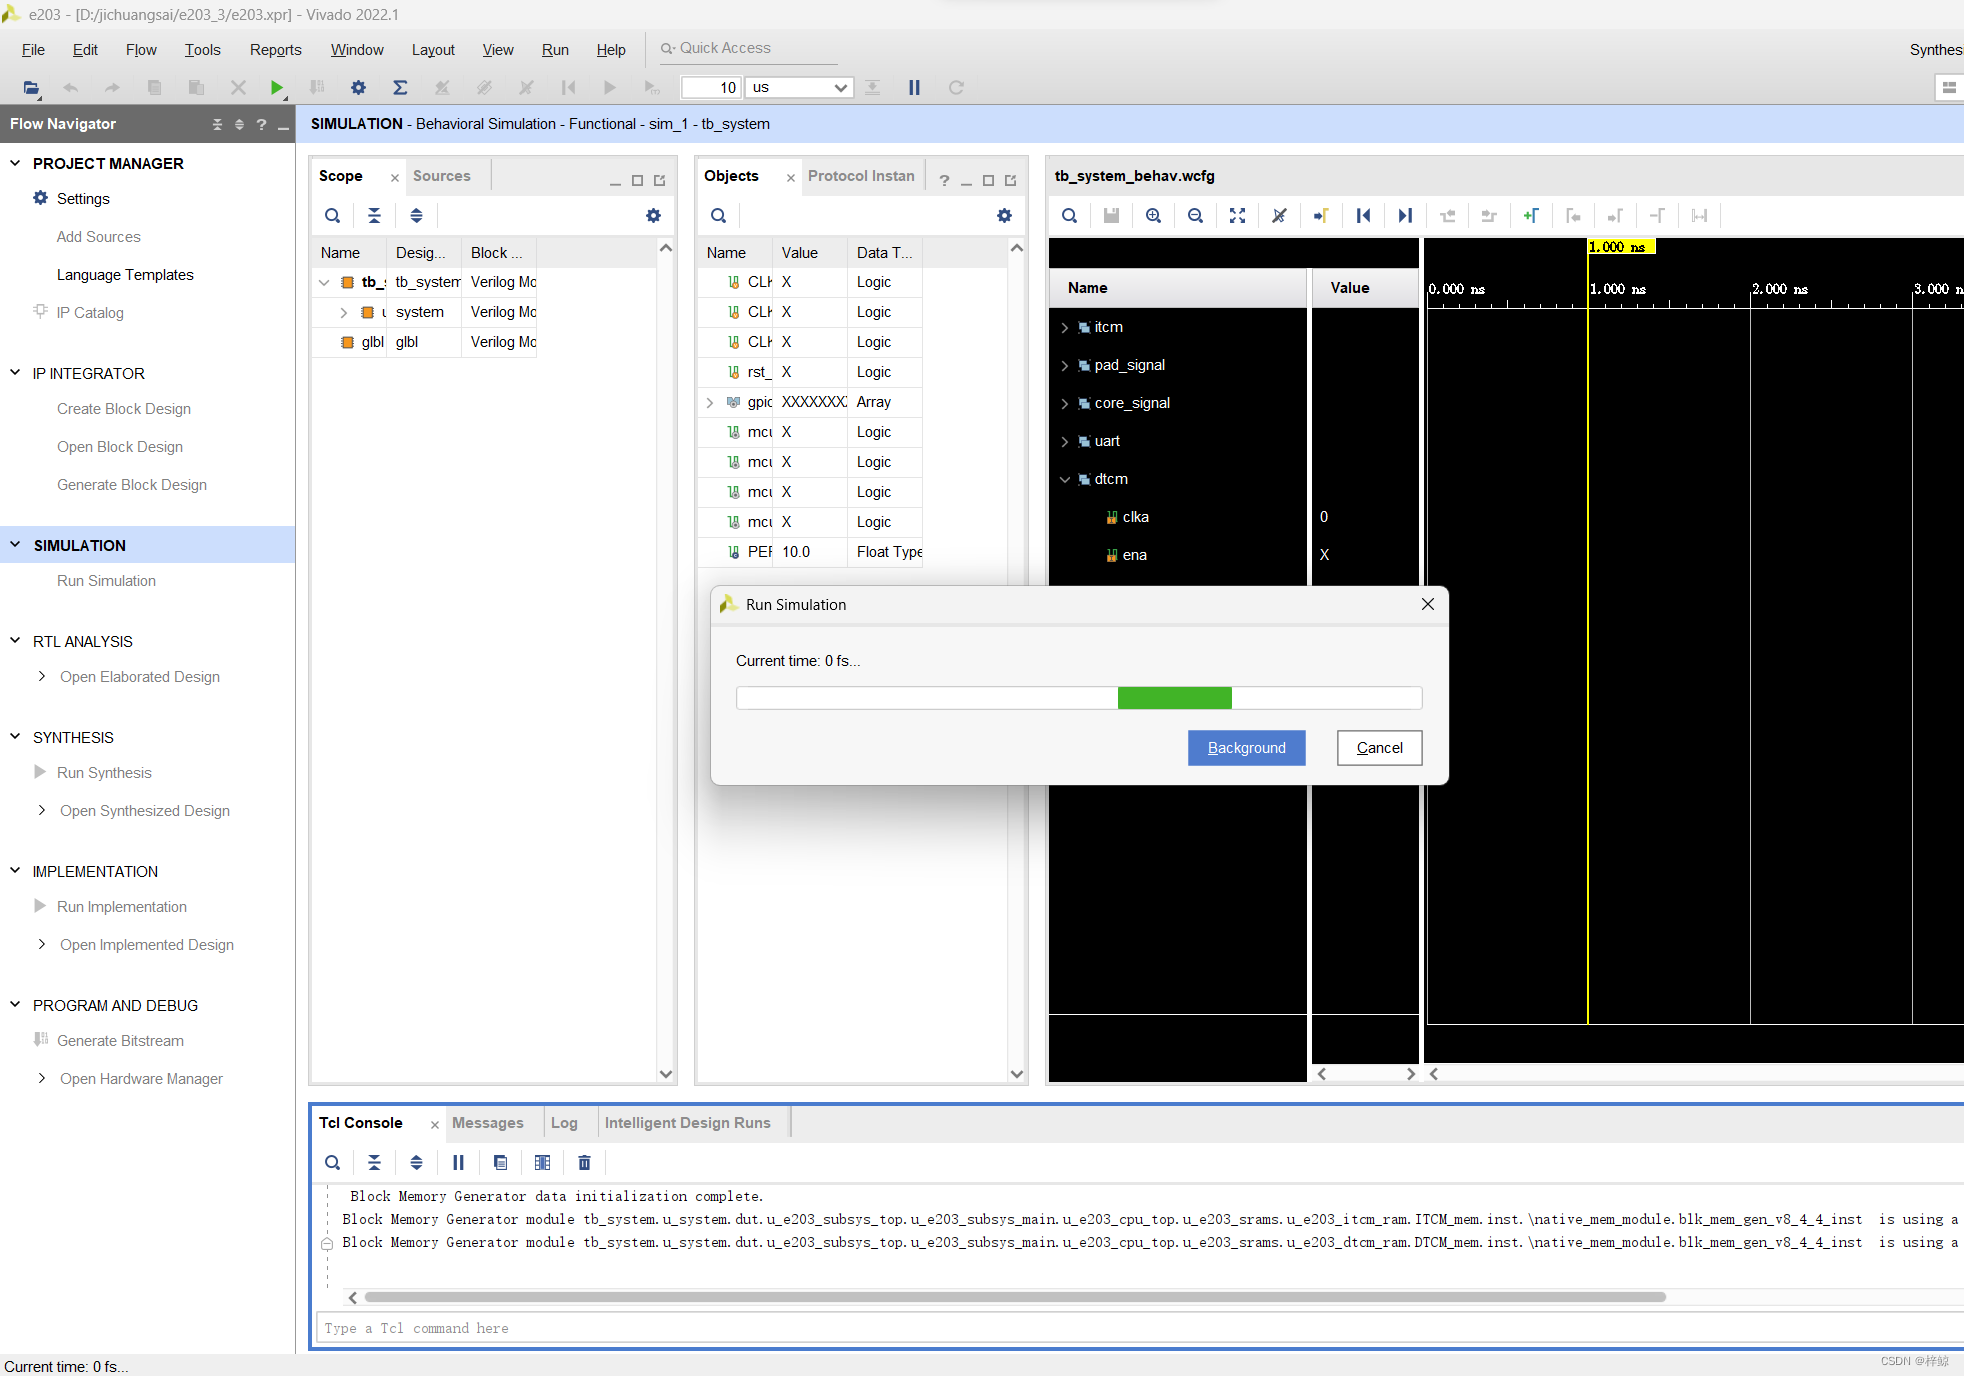Screen dimensions: 1964x1376
Task: Click the Background button in dialog
Action: tap(1246, 748)
